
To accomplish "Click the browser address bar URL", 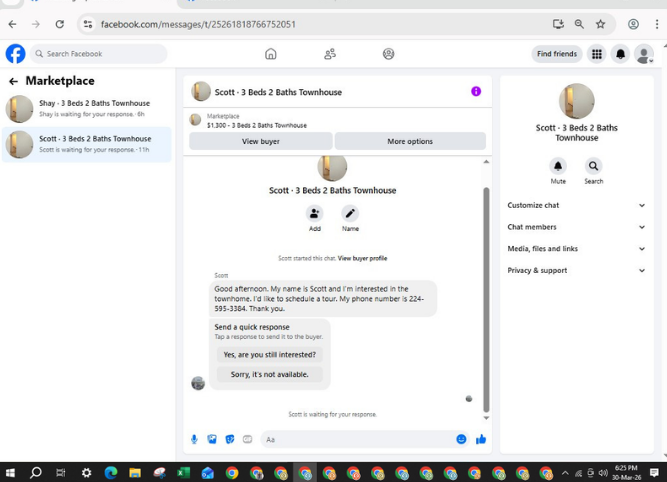I will 198,24.
